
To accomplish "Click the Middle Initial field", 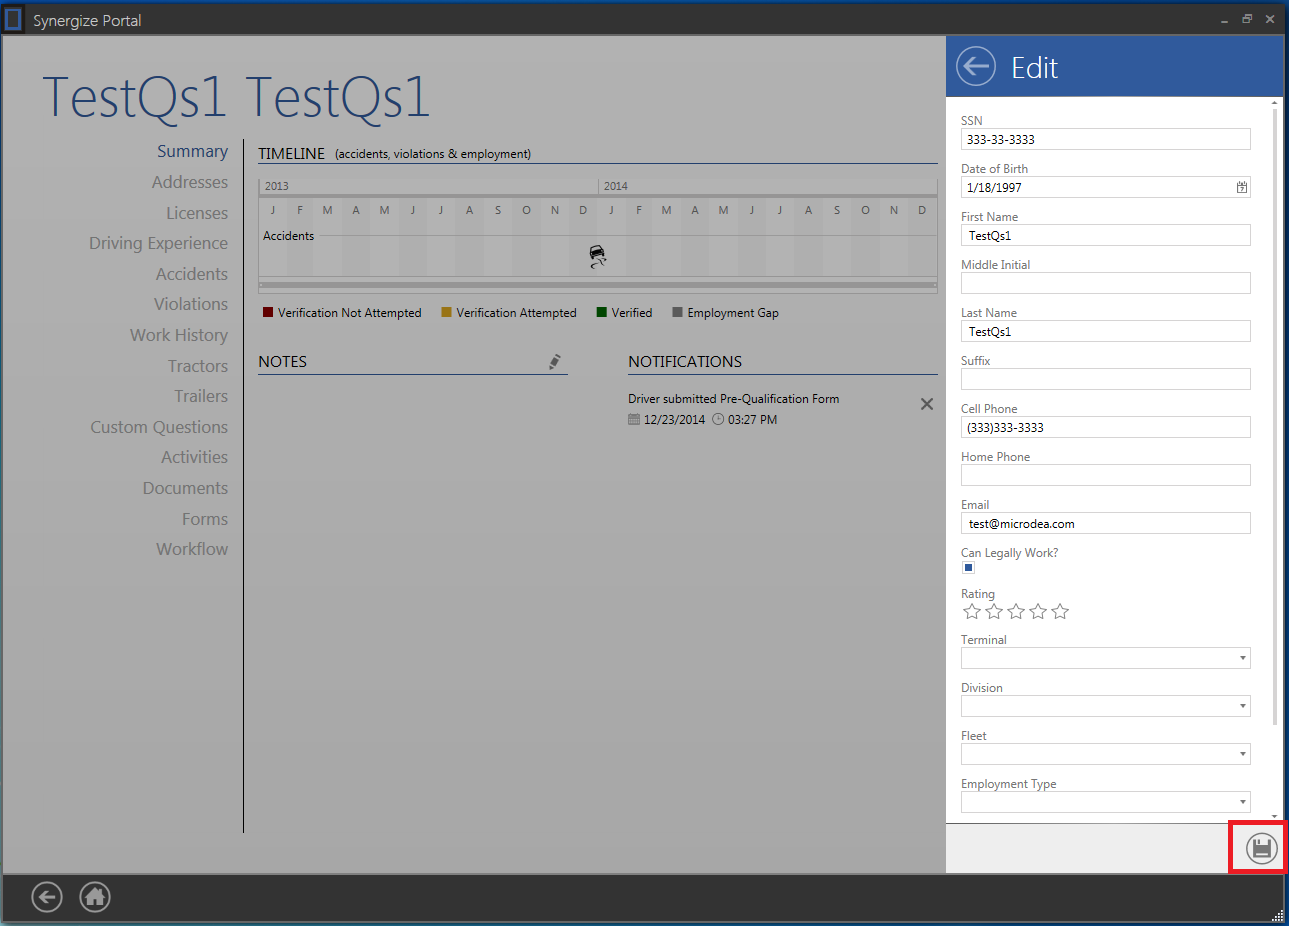I will (x=1105, y=283).
